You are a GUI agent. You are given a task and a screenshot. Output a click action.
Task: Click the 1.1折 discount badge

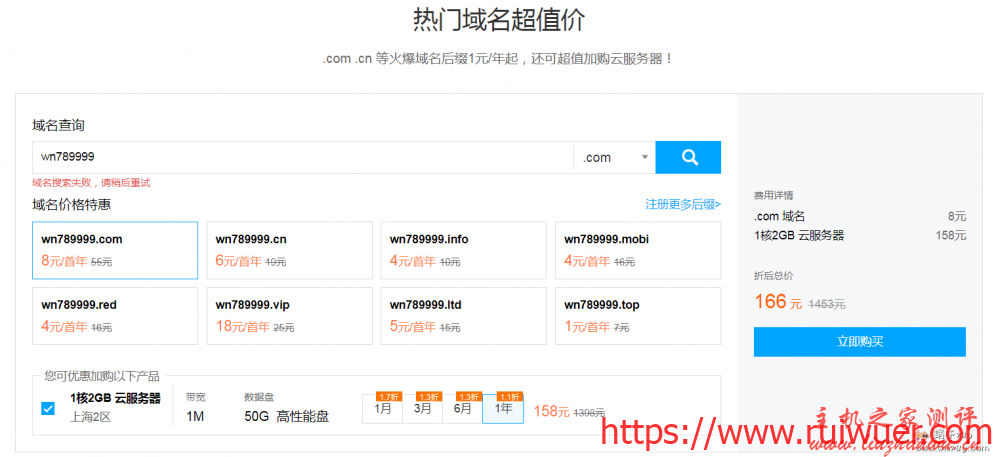pos(509,396)
